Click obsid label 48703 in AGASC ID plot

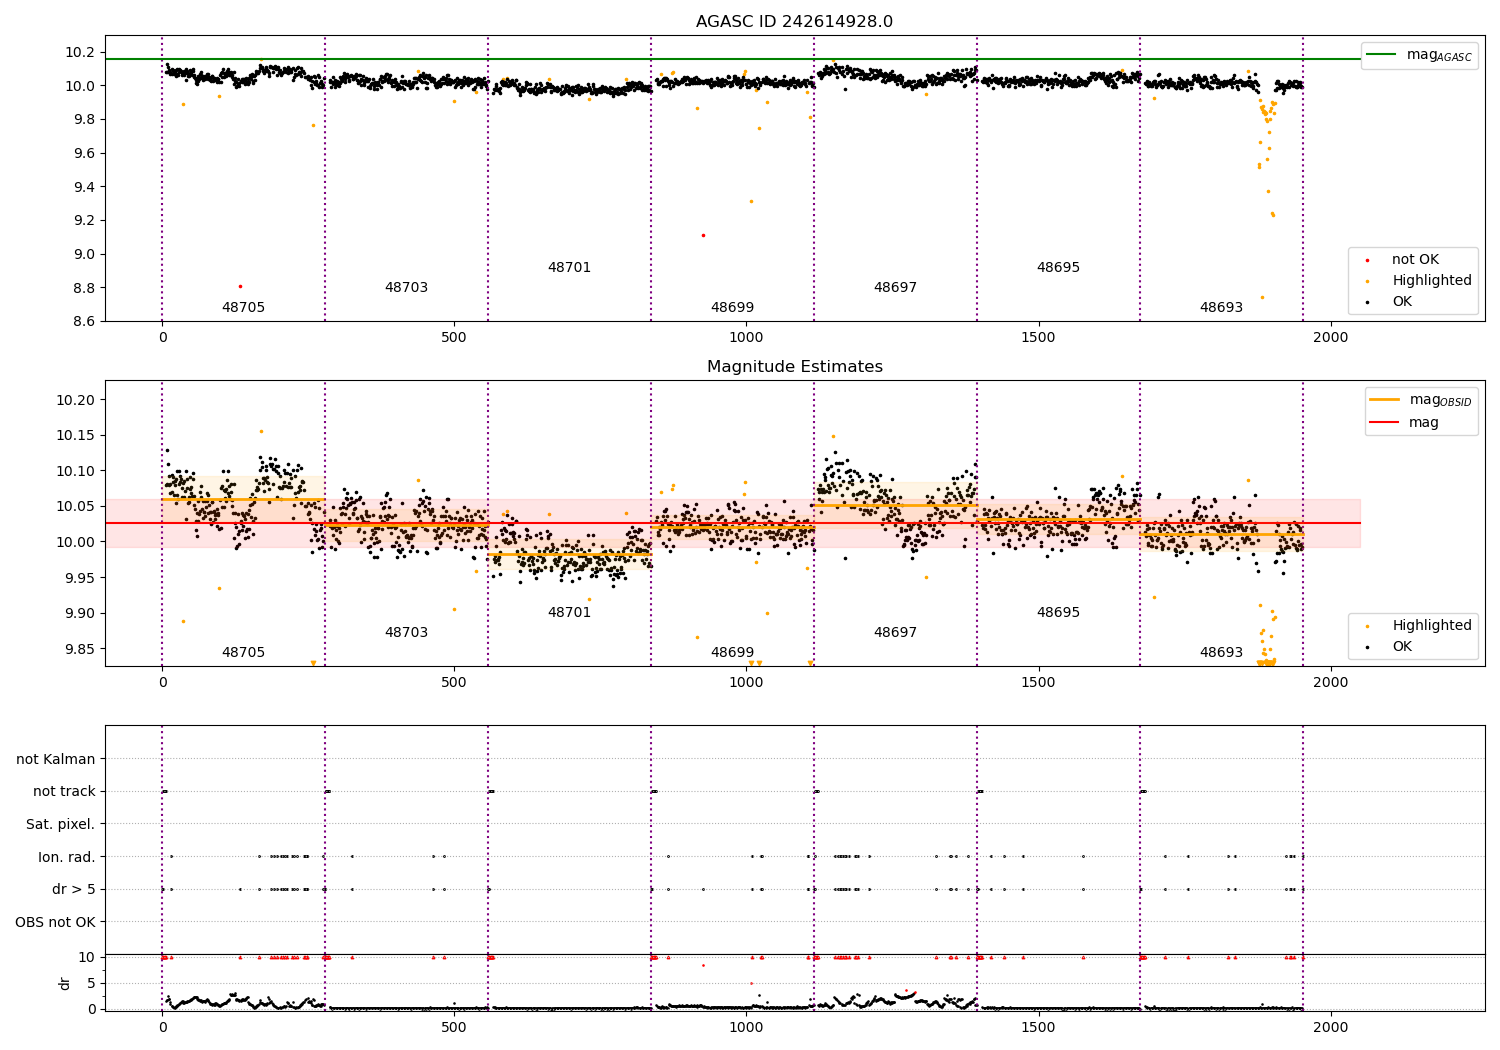(406, 287)
